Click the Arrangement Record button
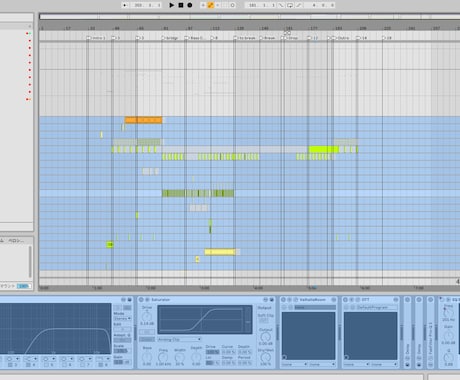This screenshot has height=380, width=460. click(190, 5)
